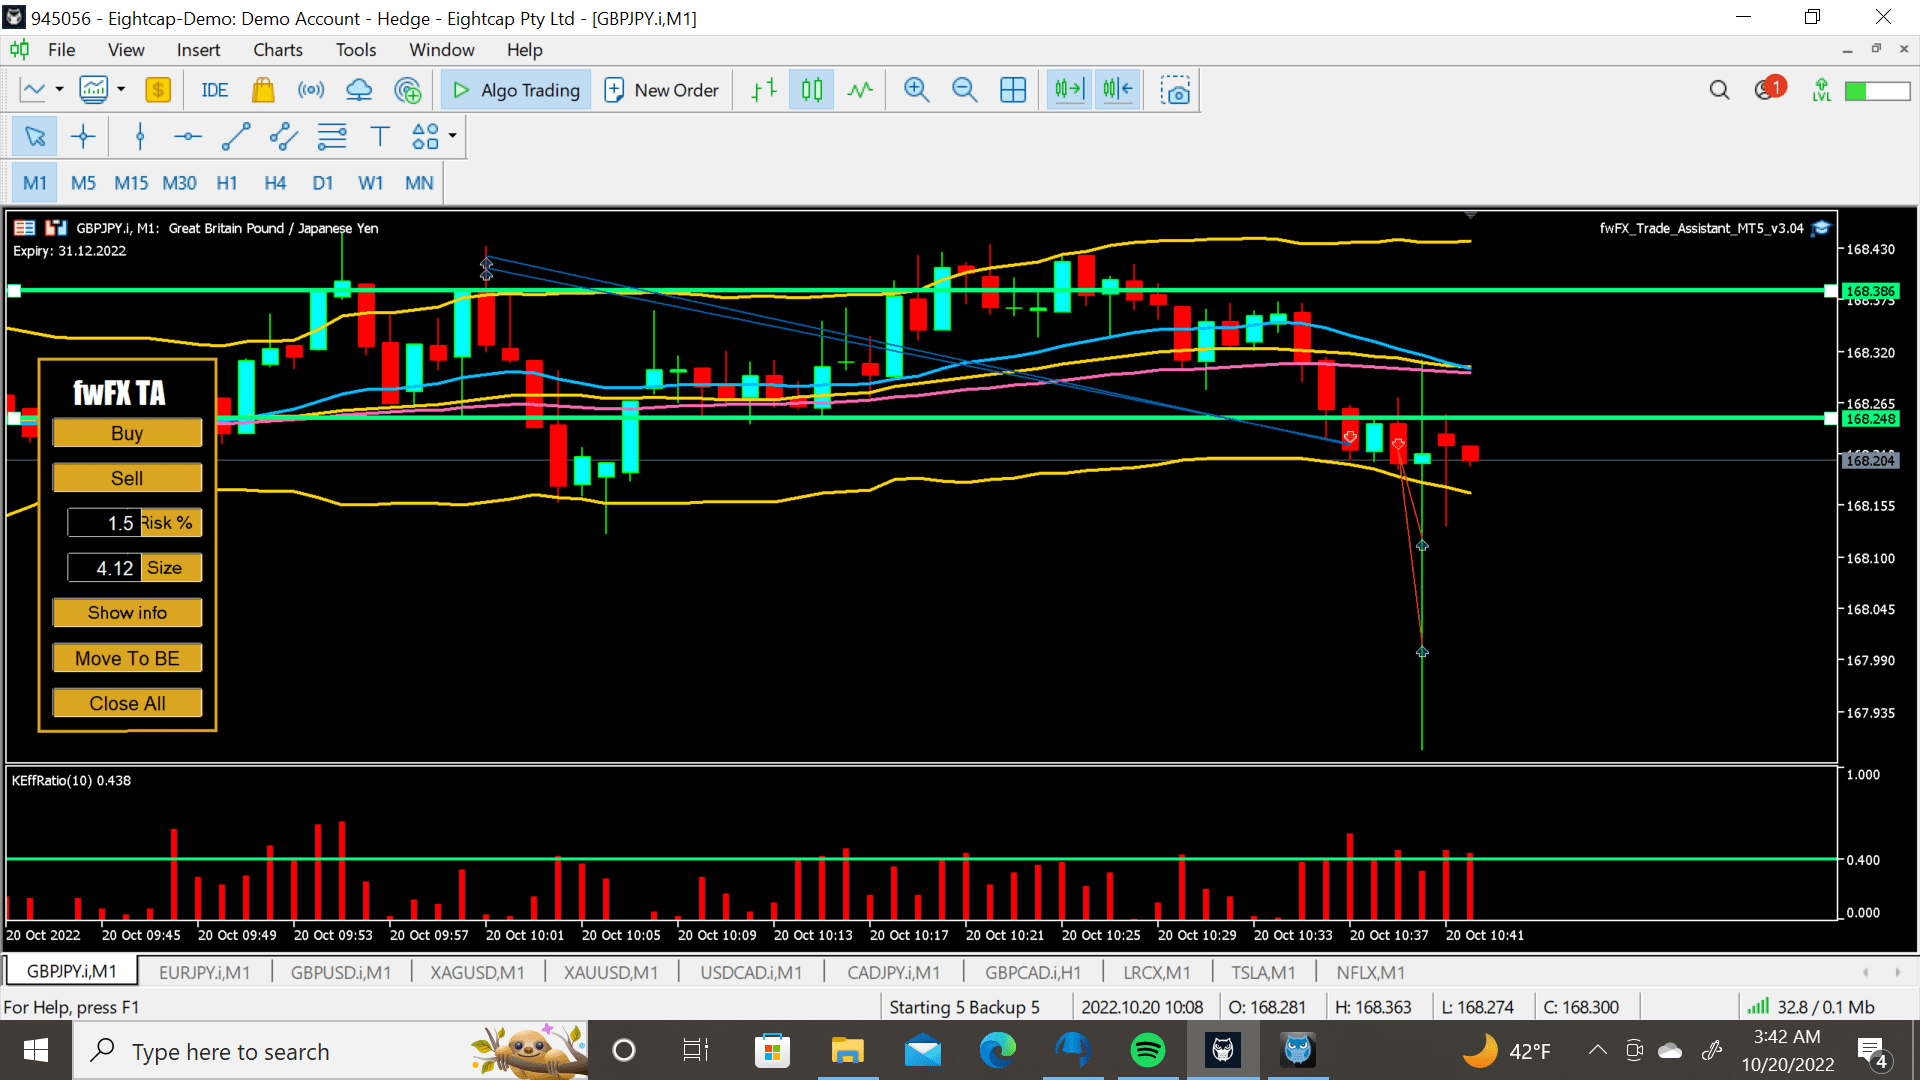Select the crosshair cursor tool
This screenshot has height=1080, width=1920.
(x=83, y=137)
